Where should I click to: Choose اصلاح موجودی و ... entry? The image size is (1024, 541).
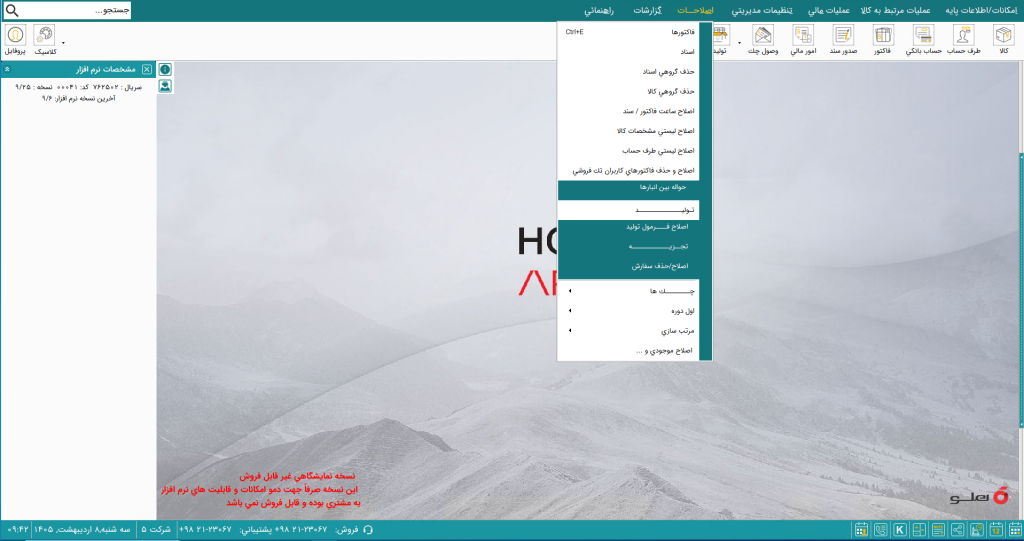(x=628, y=351)
